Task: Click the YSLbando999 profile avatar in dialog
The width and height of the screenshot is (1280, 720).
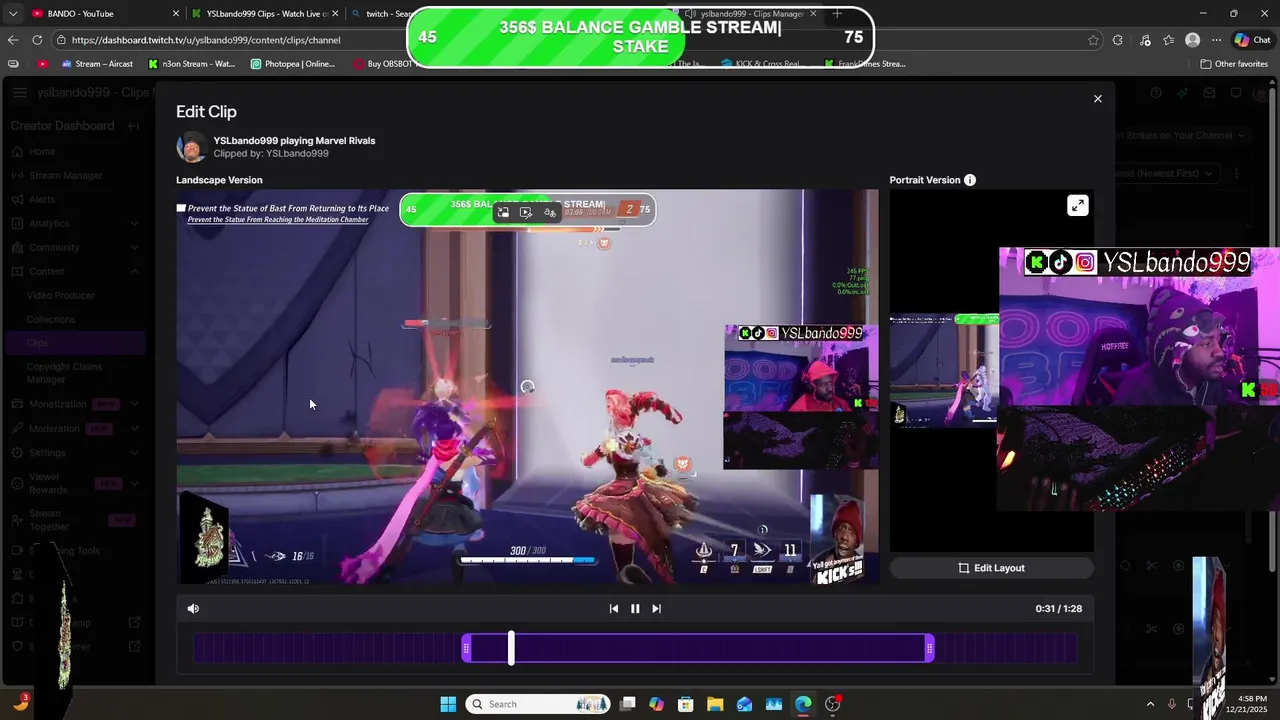Action: click(192, 147)
